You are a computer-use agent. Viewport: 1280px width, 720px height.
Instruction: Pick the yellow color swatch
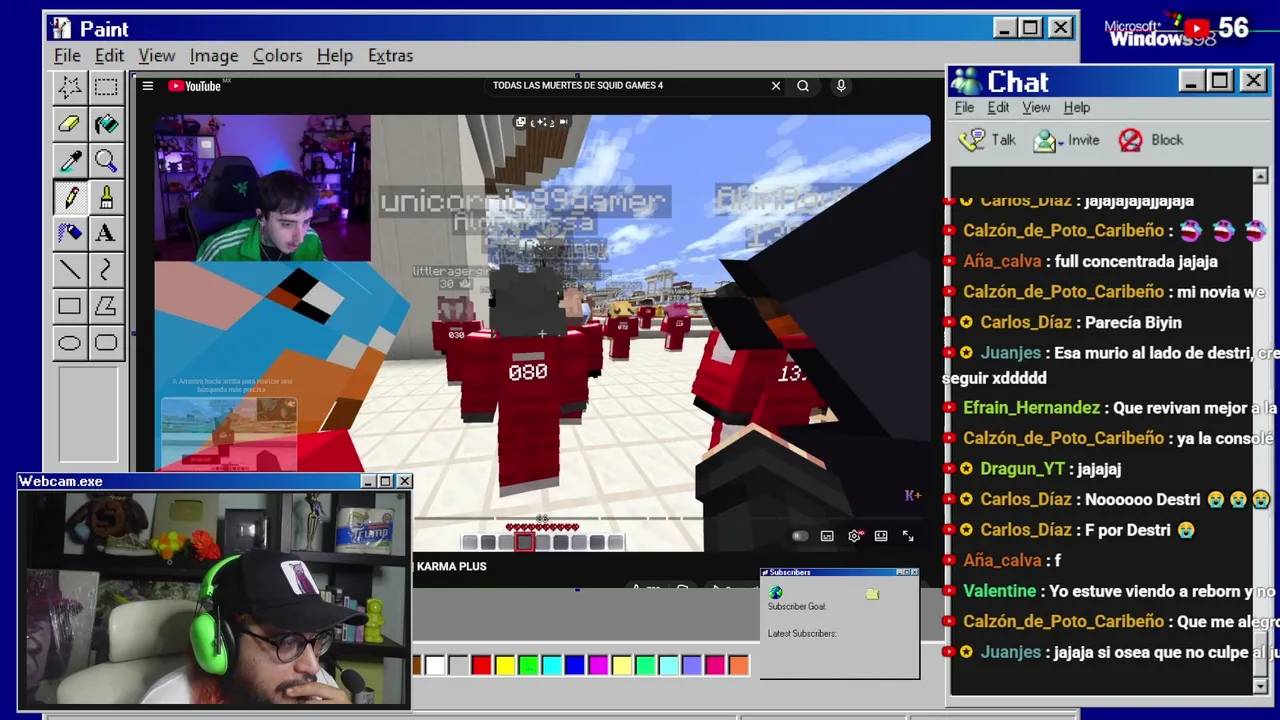point(505,665)
